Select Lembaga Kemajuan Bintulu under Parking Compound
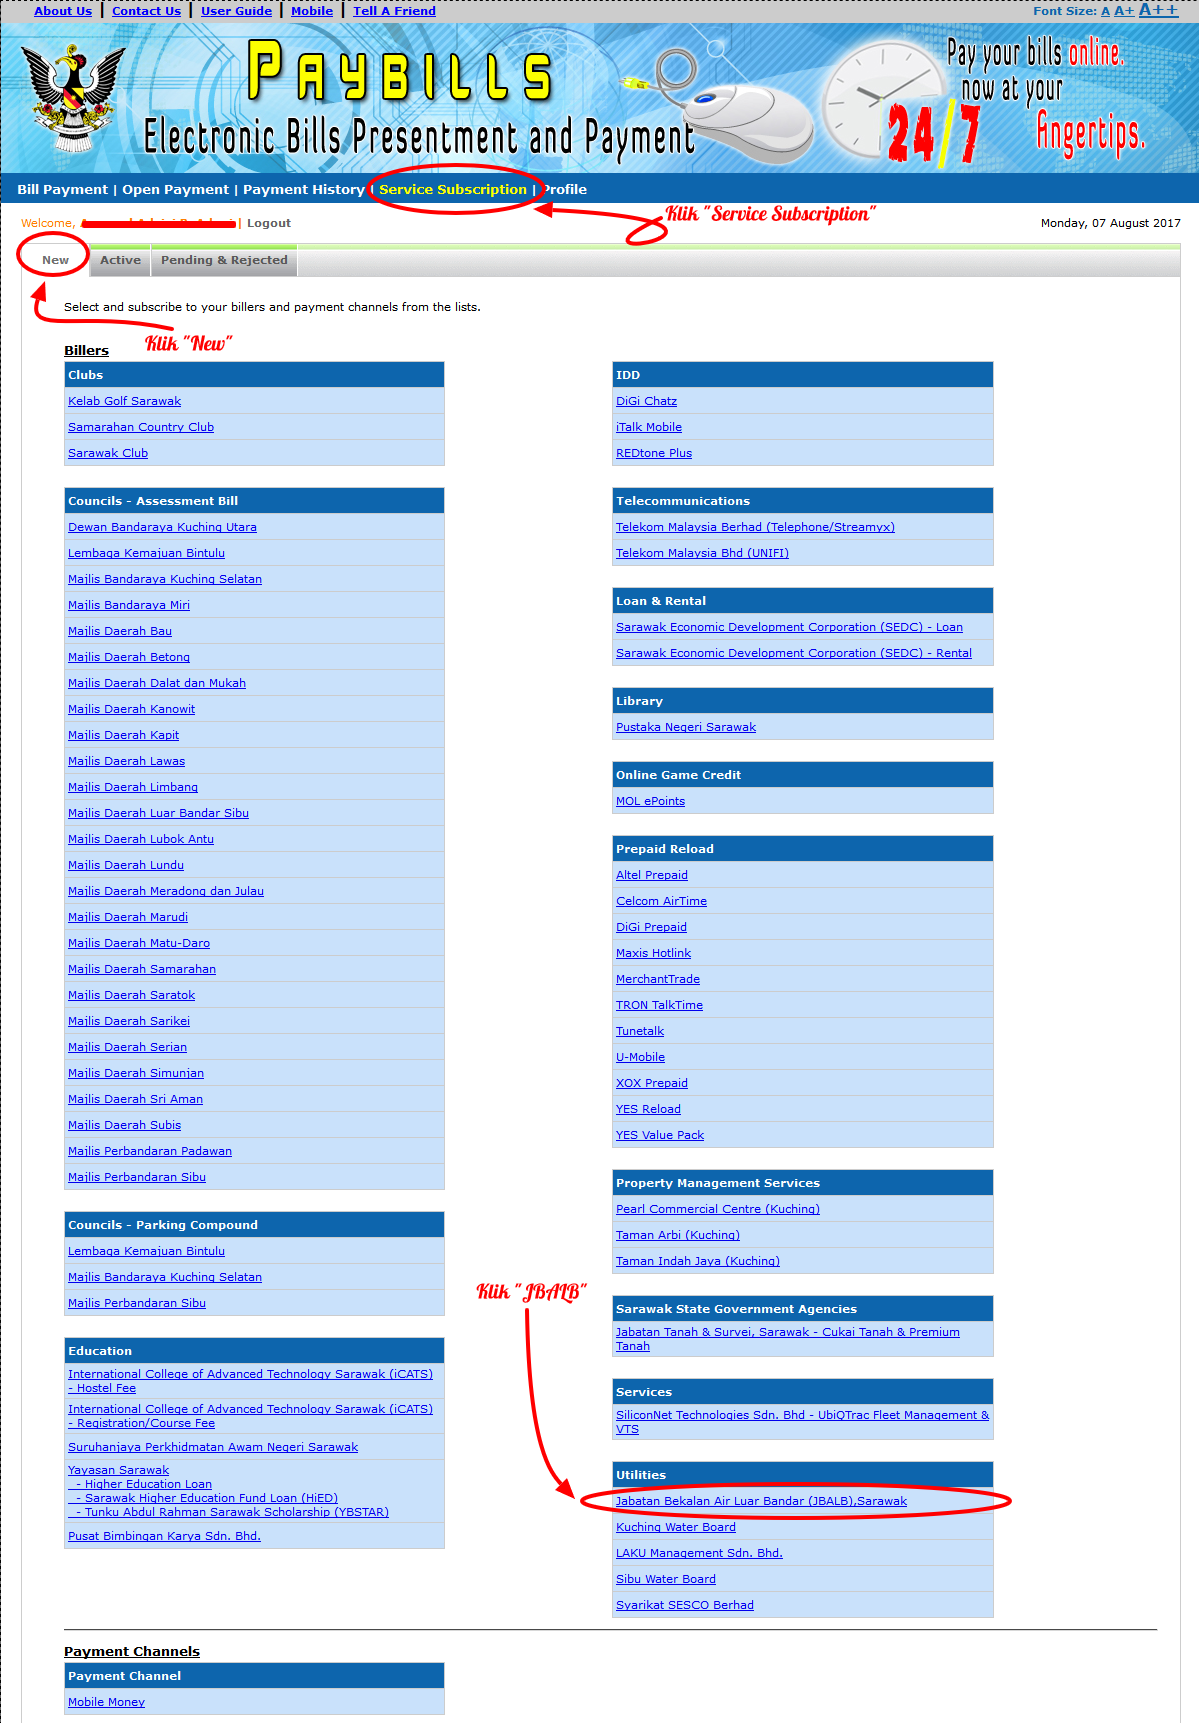This screenshot has width=1199, height=1723. pos(146,1251)
